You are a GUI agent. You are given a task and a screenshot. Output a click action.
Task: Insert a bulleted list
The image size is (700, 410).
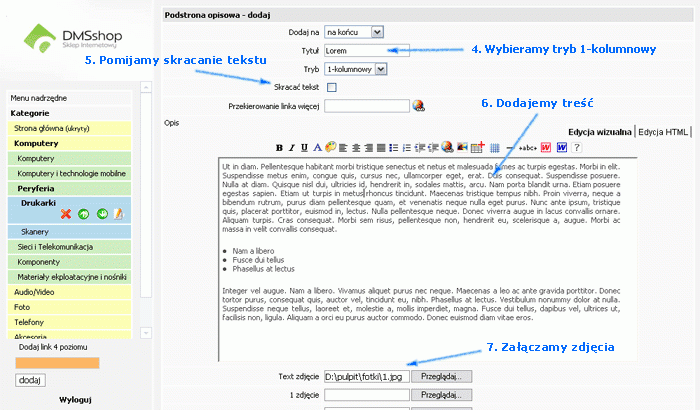pyautogui.click(x=393, y=148)
